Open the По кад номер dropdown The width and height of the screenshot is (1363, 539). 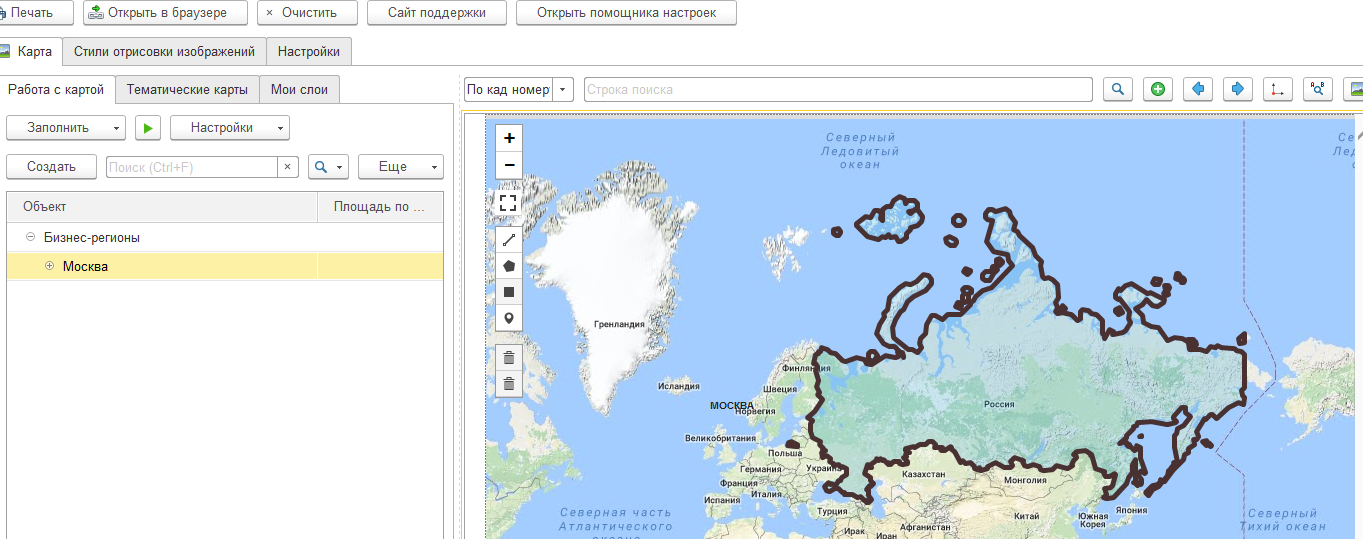(x=564, y=90)
